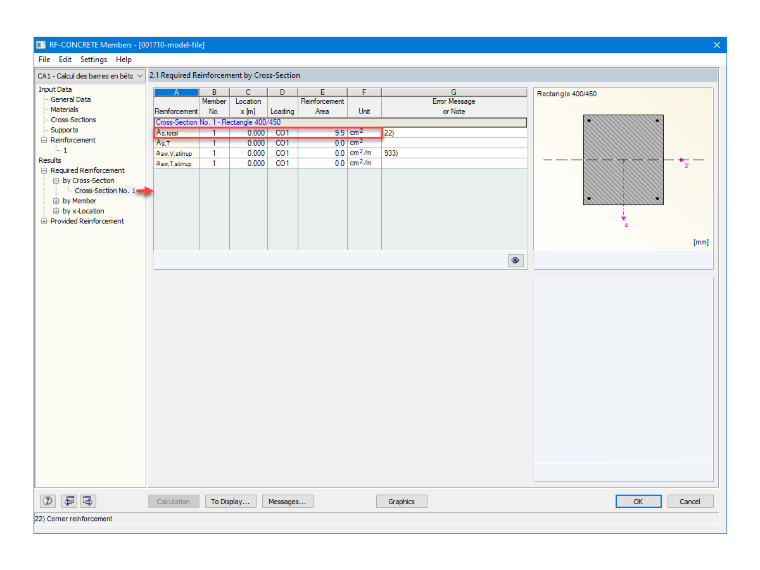Click the To Display... button
This screenshot has width=760, height=570.
point(230,501)
